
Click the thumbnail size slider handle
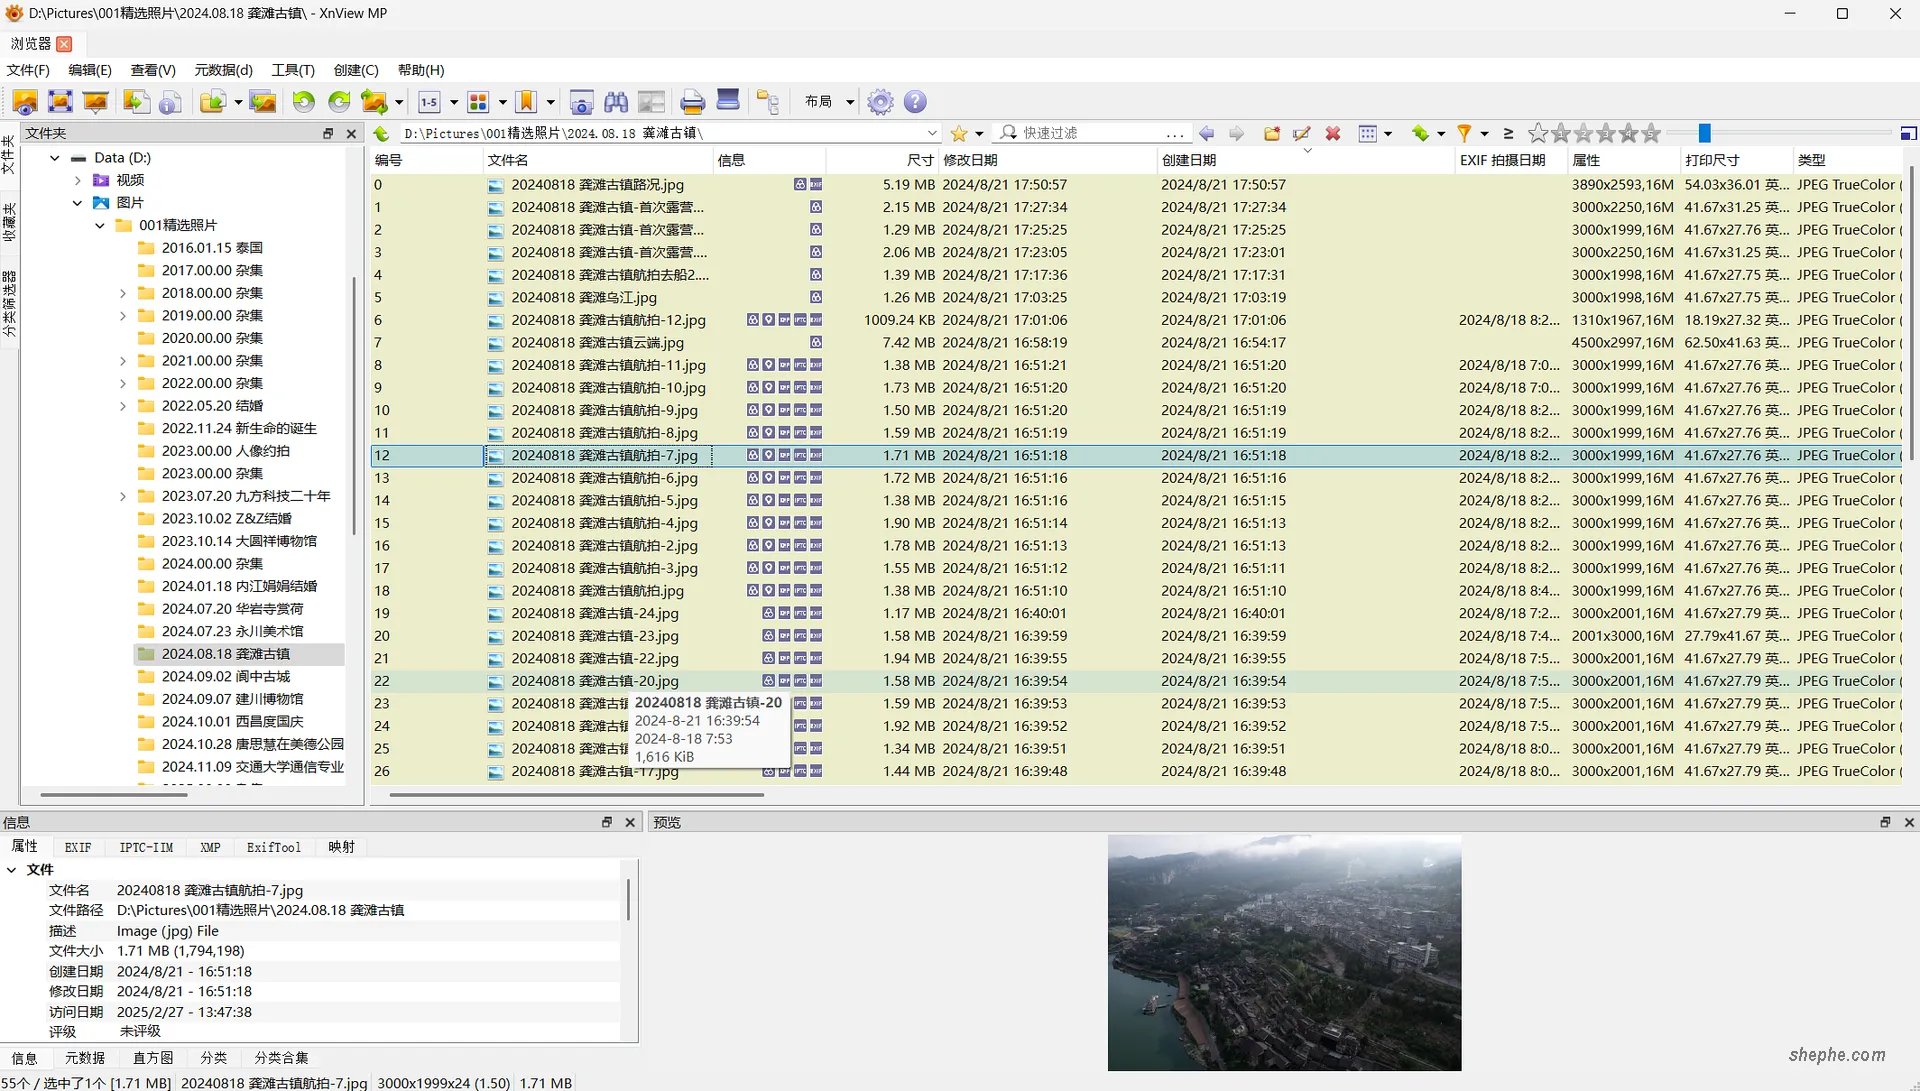(x=1705, y=133)
